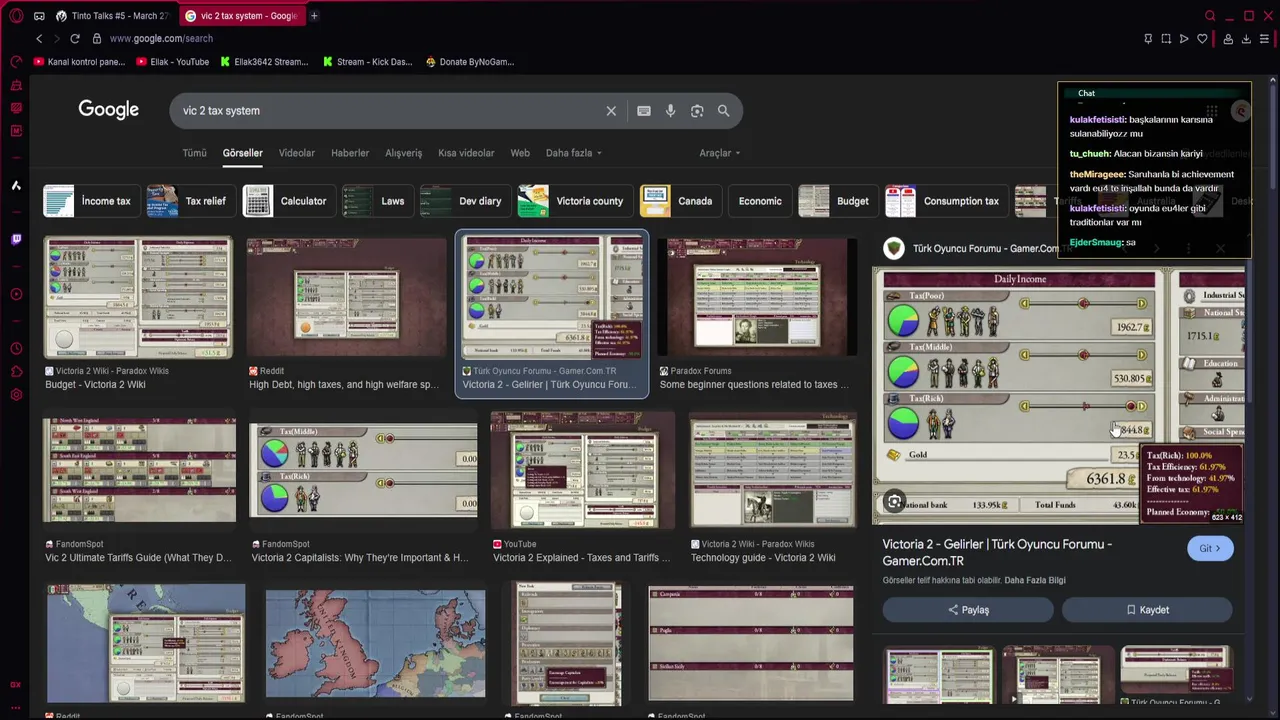The height and width of the screenshot is (720, 1280).
Task: Expand the Daha fazla dropdown
Action: pos(574,153)
